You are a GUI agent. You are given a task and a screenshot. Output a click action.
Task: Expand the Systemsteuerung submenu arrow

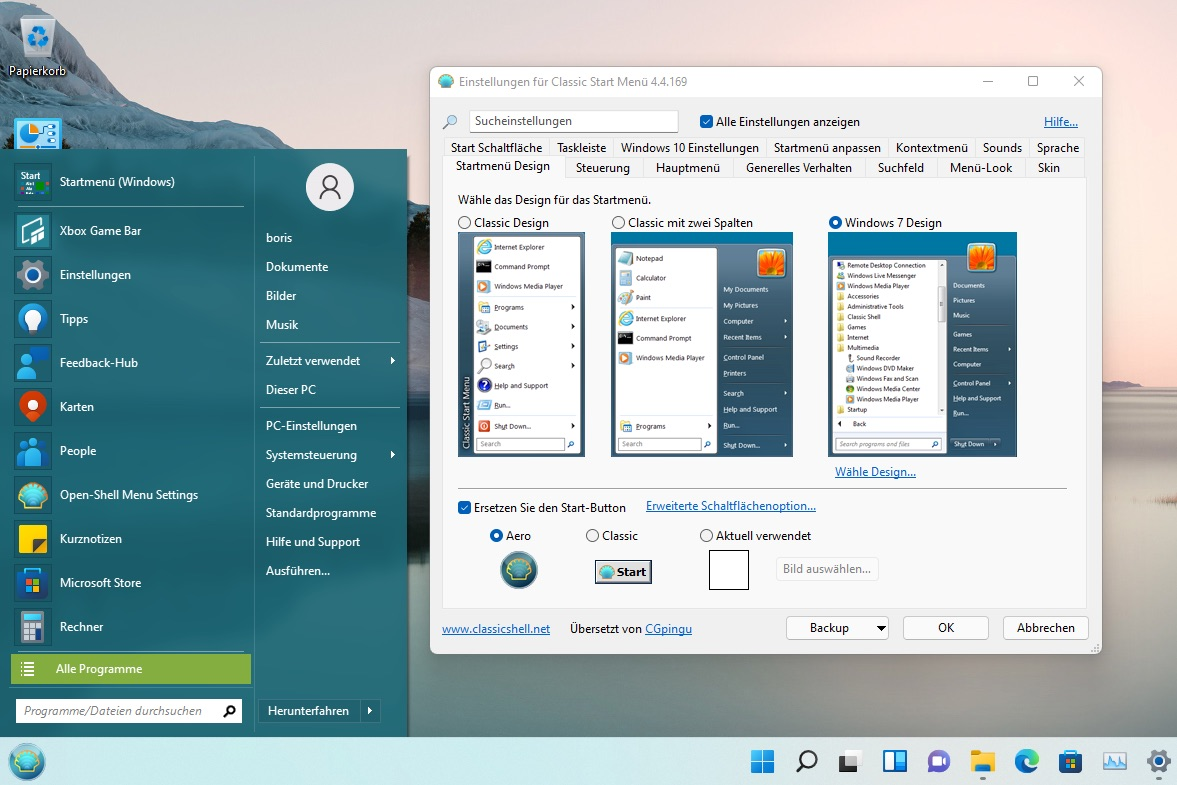click(x=393, y=455)
